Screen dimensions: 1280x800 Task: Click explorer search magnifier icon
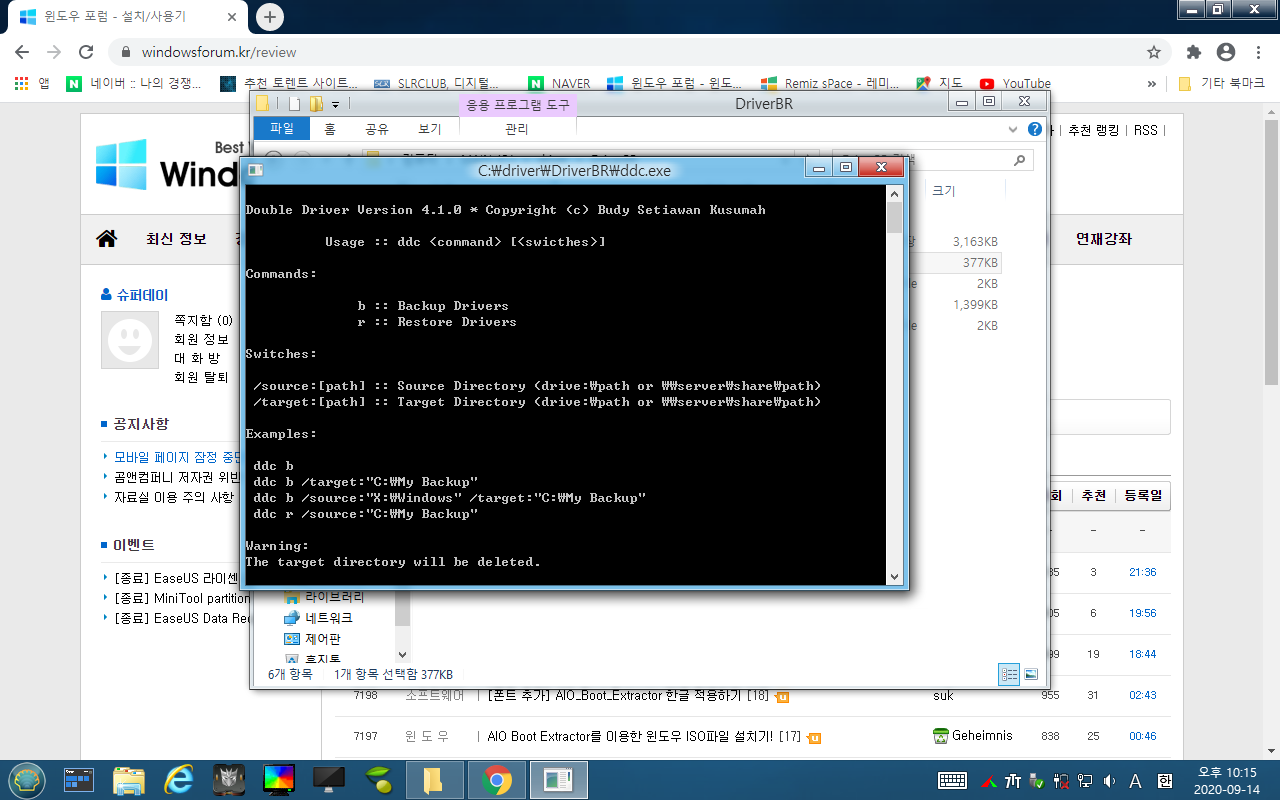(1020, 159)
